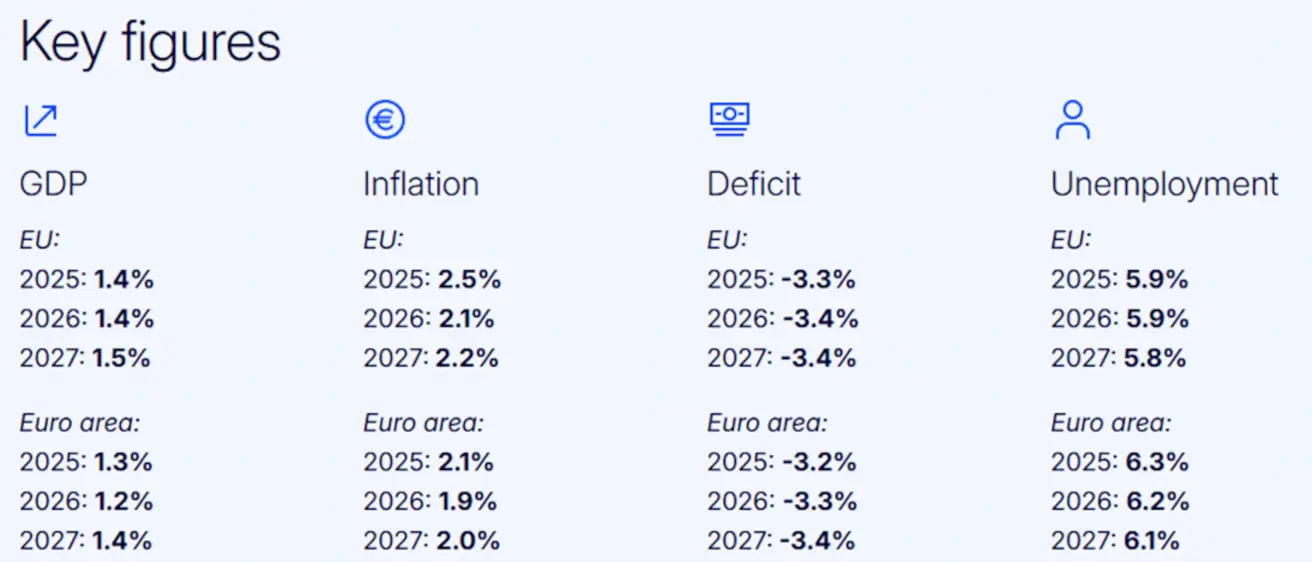Screen dimensions: 1312x562
Task: Click the banknote Deficit icon
Action: pyautogui.click(x=729, y=120)
